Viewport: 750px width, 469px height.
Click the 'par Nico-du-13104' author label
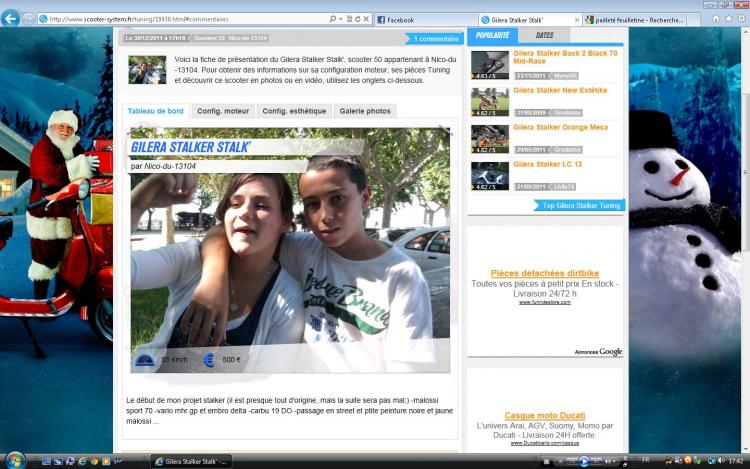(x=163, y=166)
